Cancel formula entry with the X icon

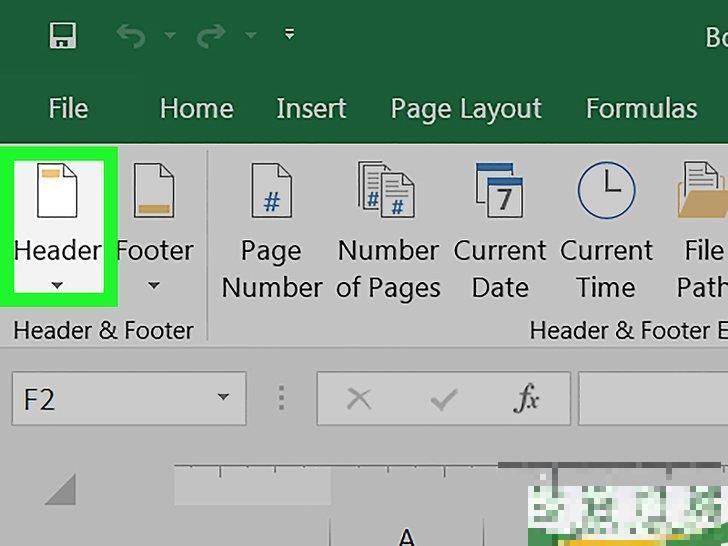click(359, 400)
